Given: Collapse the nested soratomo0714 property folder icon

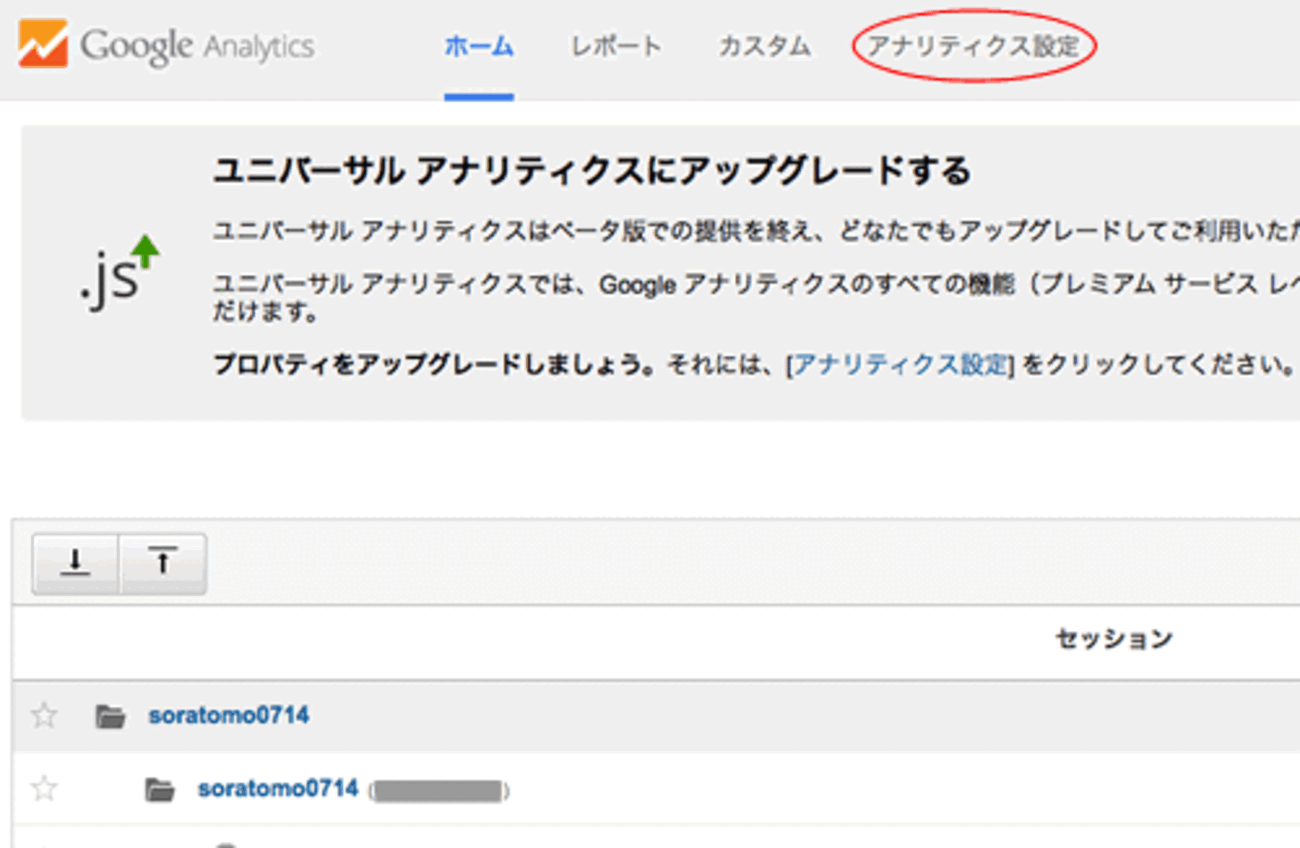Looking at the screenshot, I should (x=160, y=790).
